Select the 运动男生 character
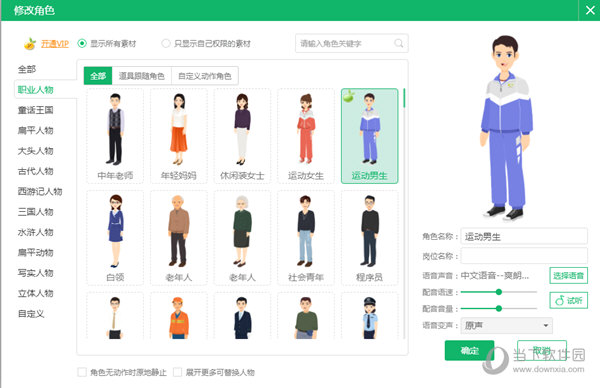 click(369, 136)
